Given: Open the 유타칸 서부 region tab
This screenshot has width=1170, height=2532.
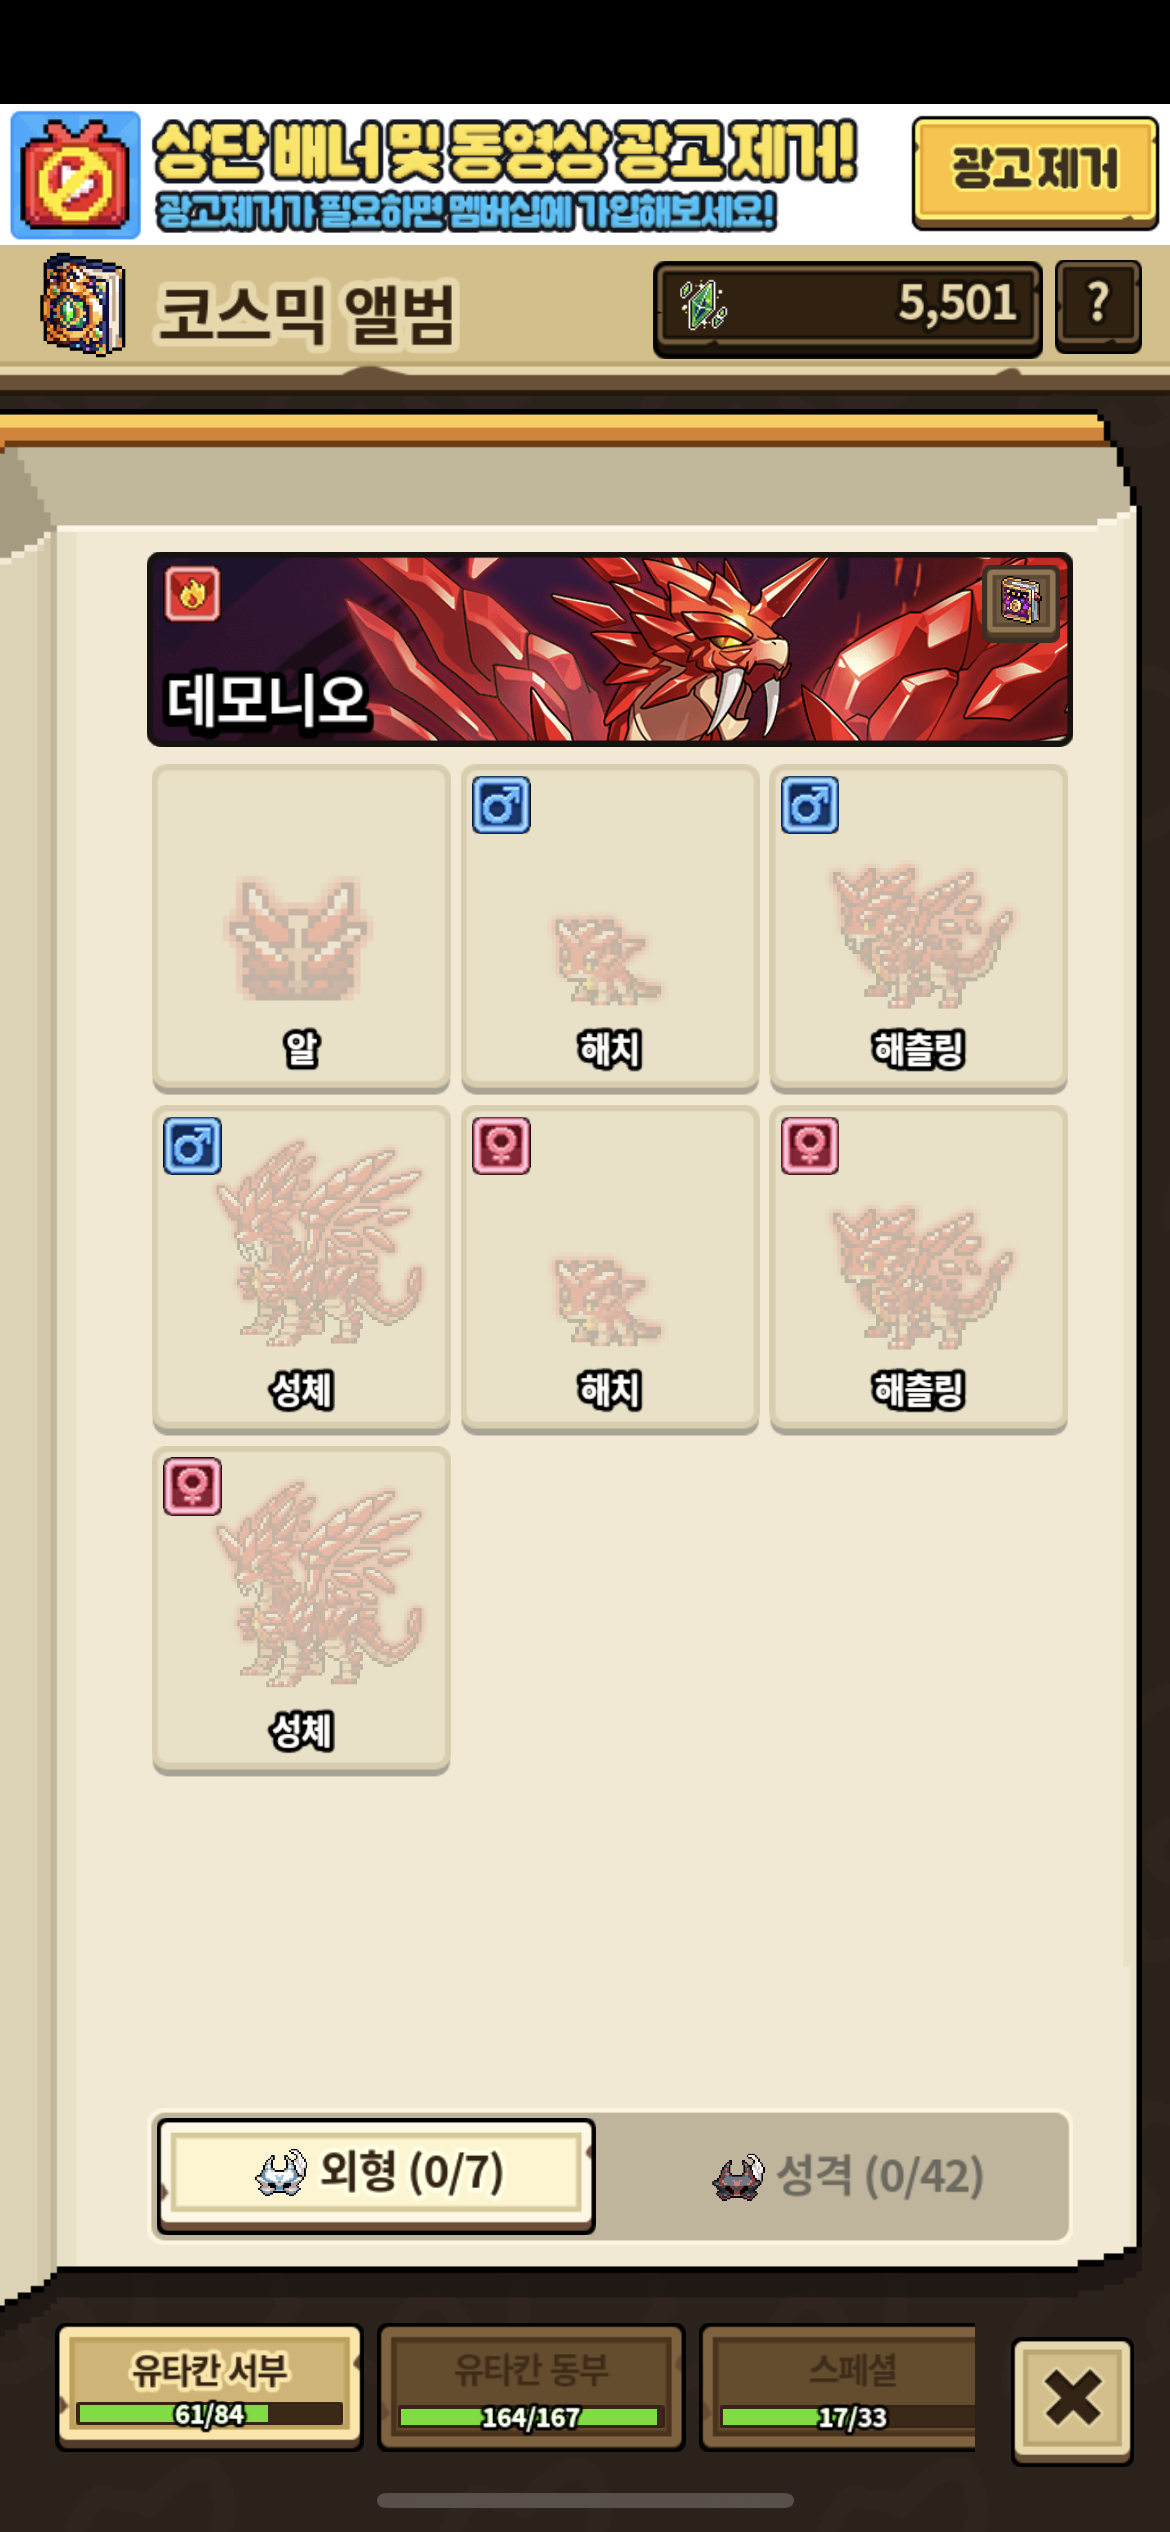Looking at the screenshot, I should coord(209,2386).
